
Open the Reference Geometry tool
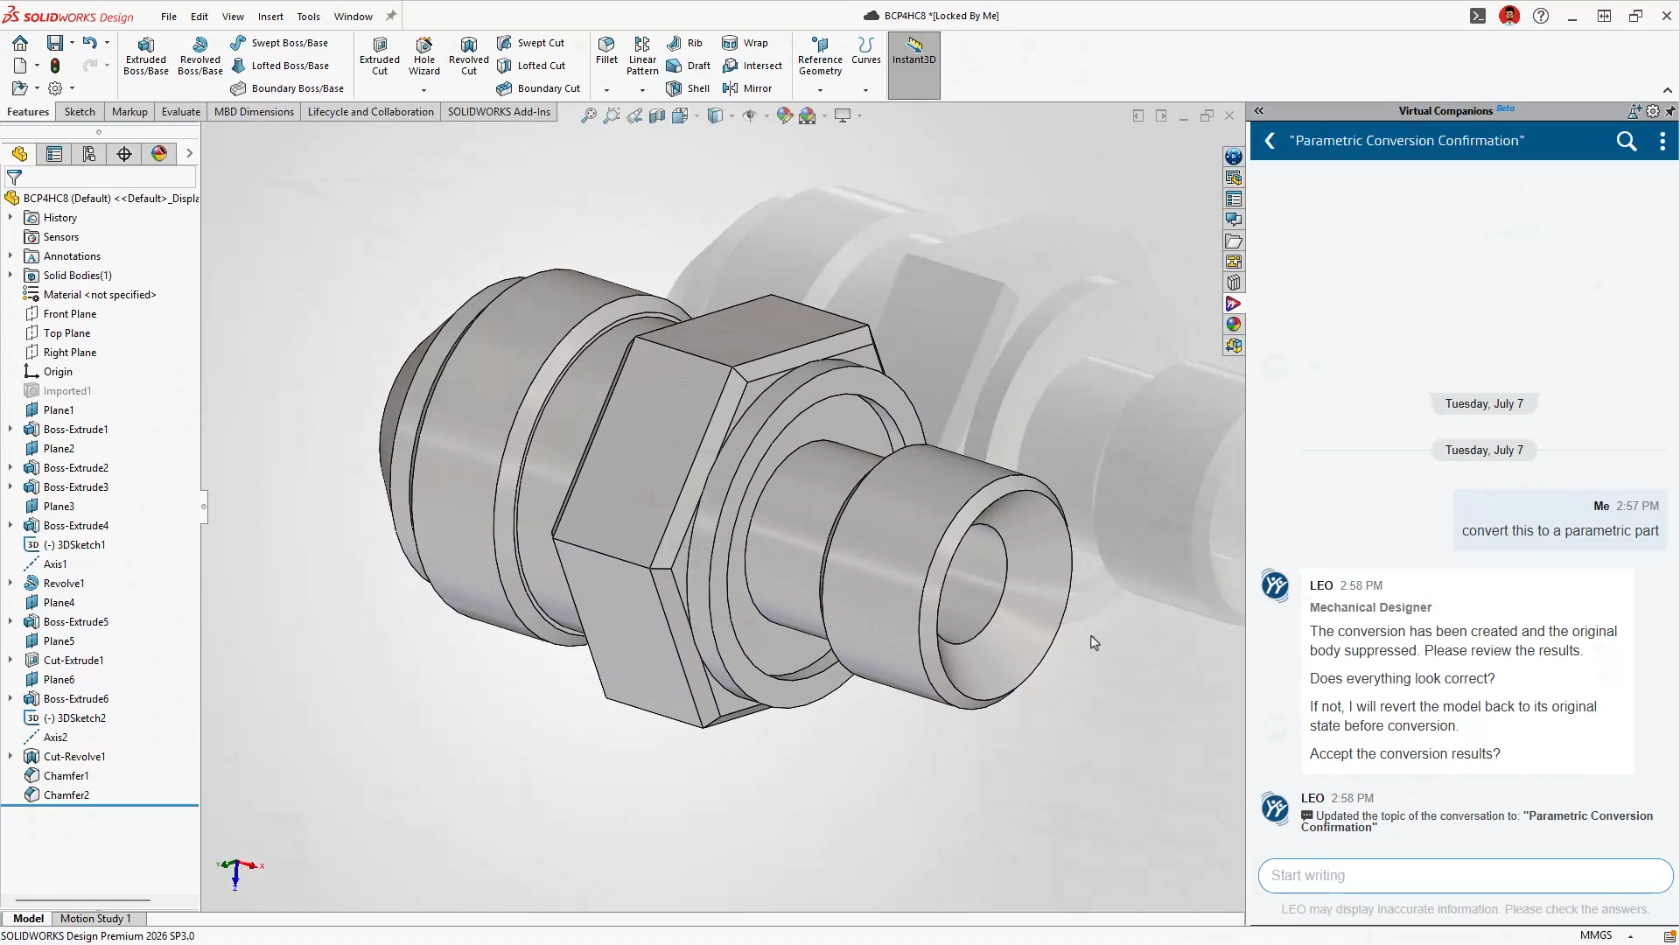click(820, 56)
